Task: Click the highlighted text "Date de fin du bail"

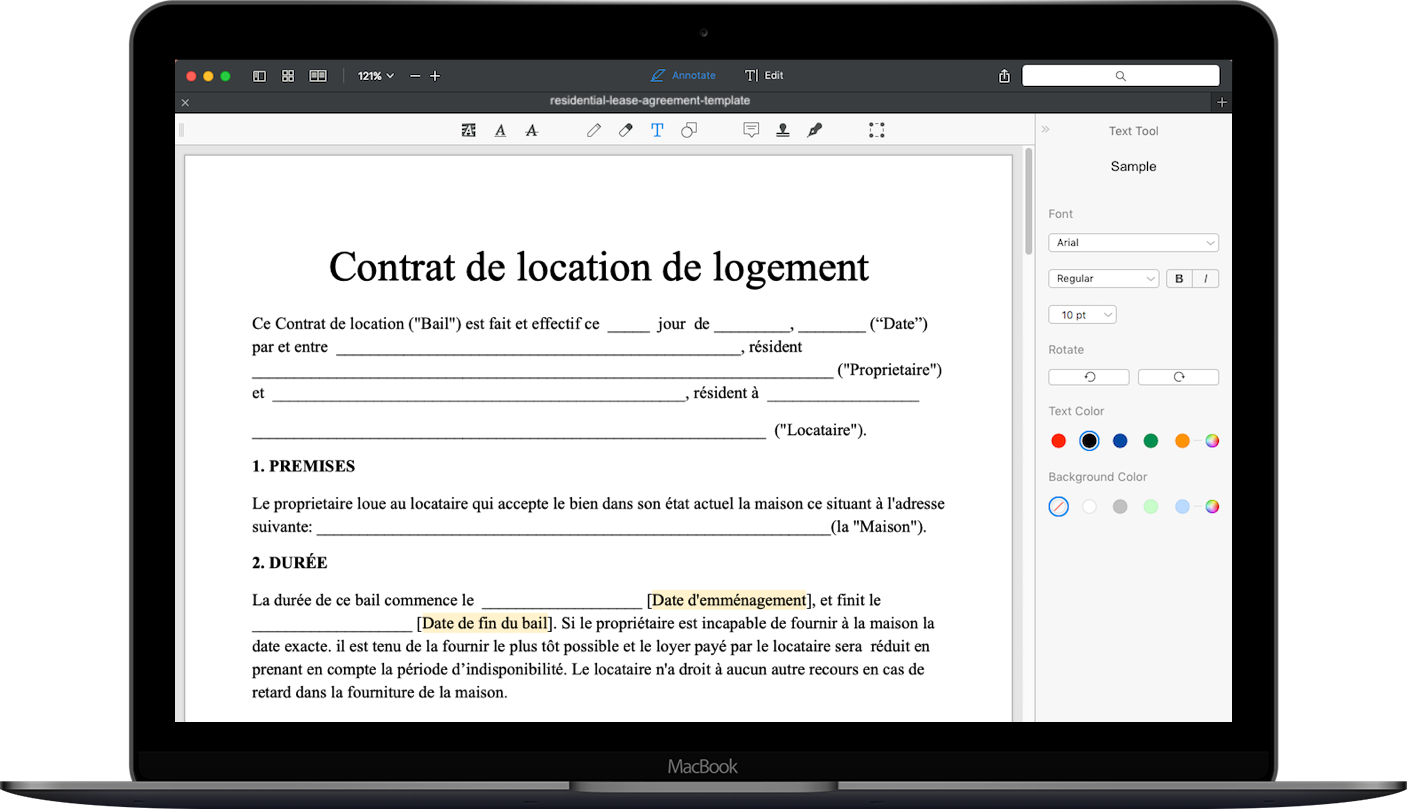Action: pyautogui.click(x=485, y=623)
